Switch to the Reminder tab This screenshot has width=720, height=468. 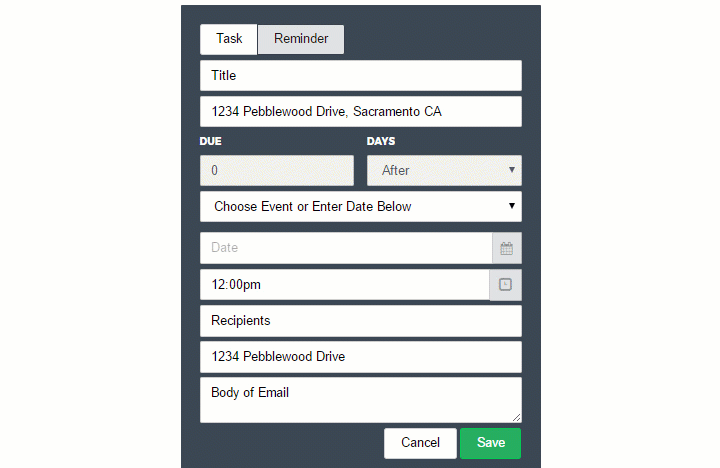(x=301, y=39)
